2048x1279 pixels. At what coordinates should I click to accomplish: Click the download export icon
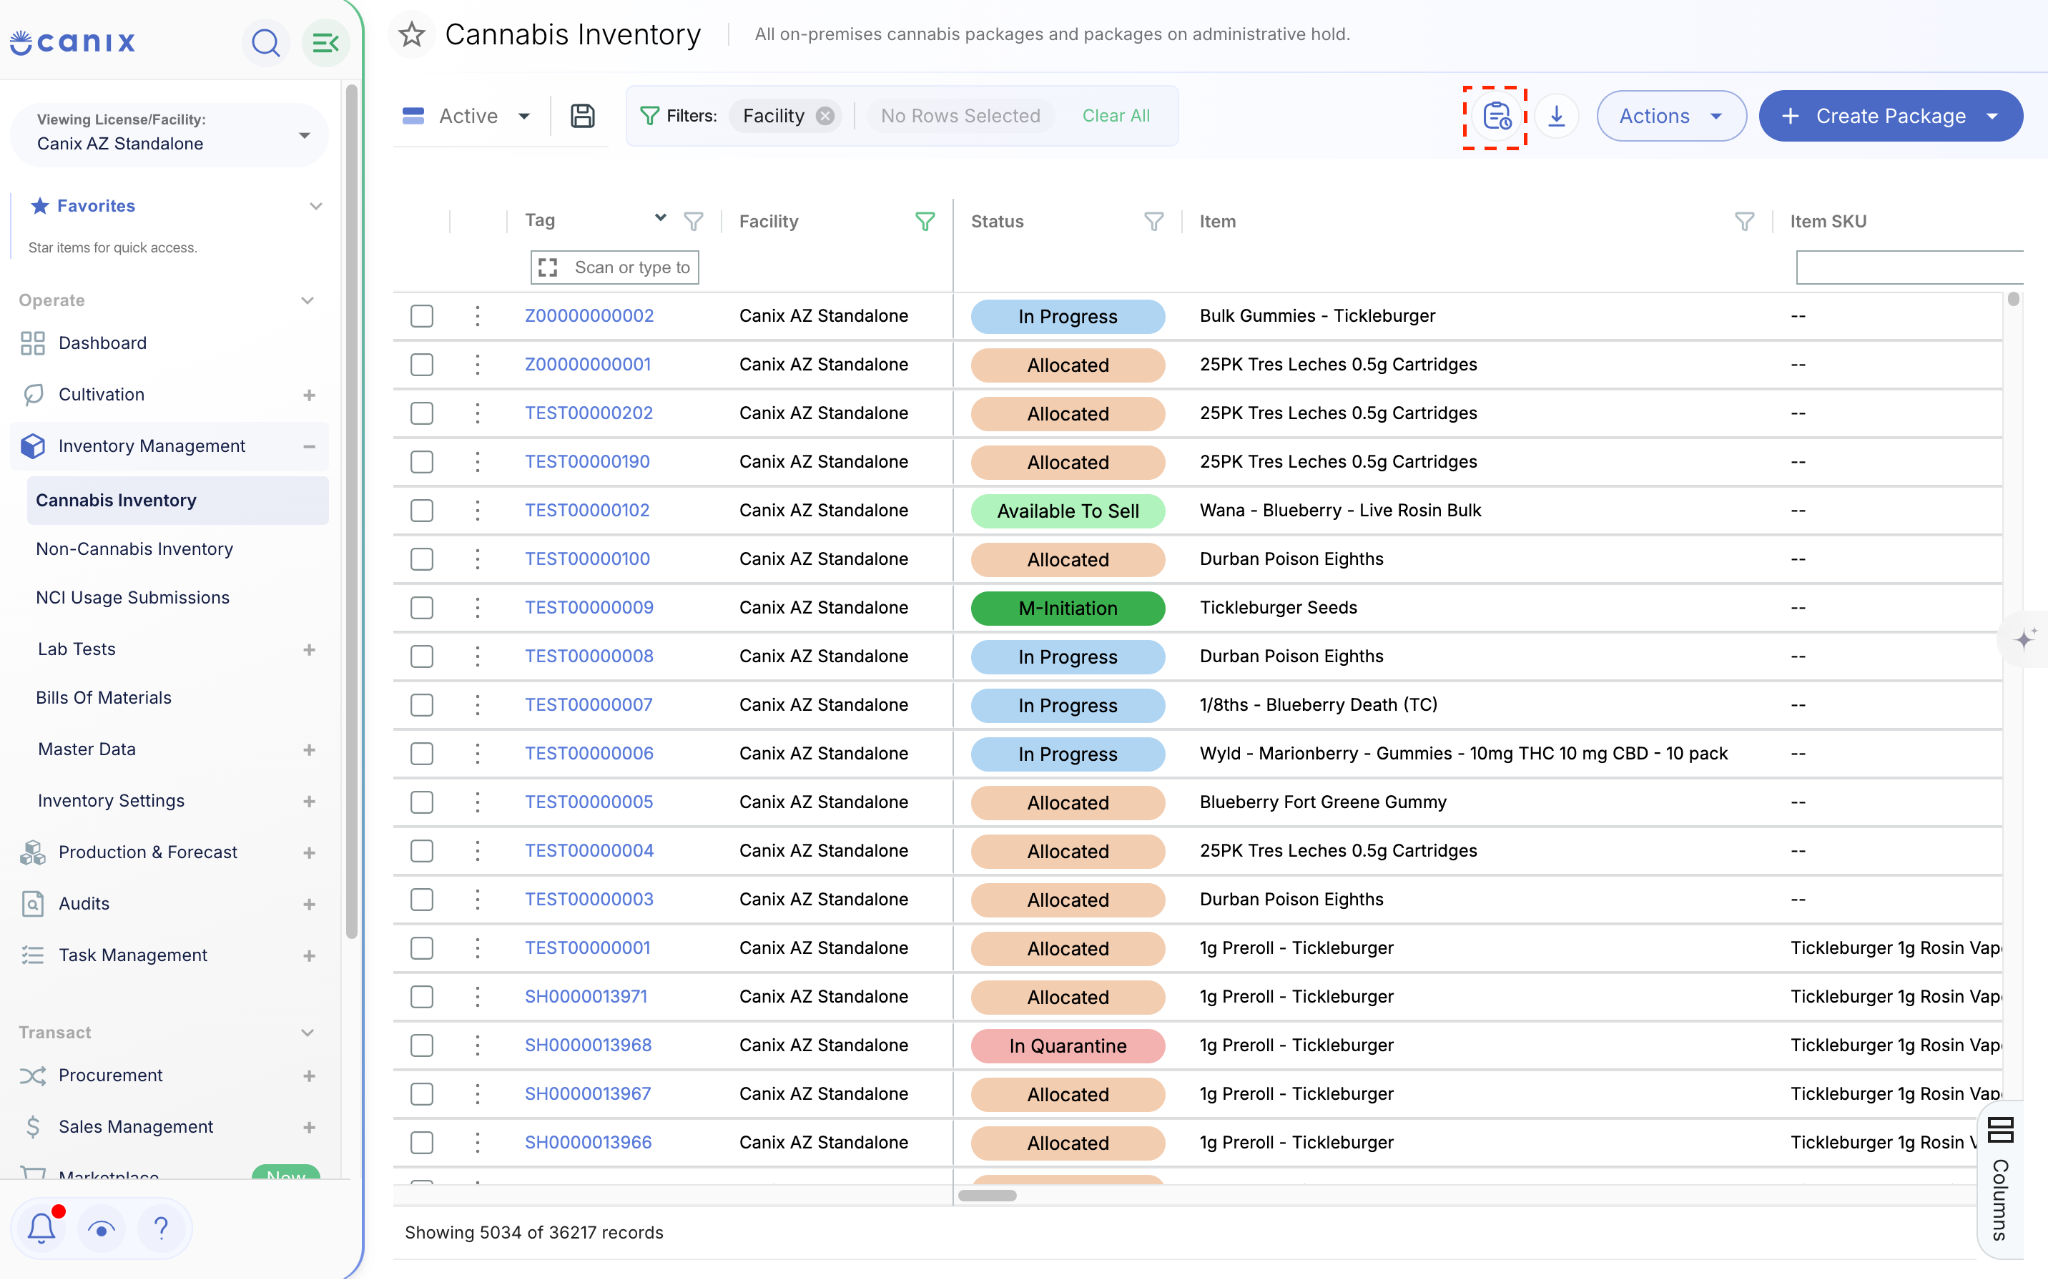point(1557,116)
